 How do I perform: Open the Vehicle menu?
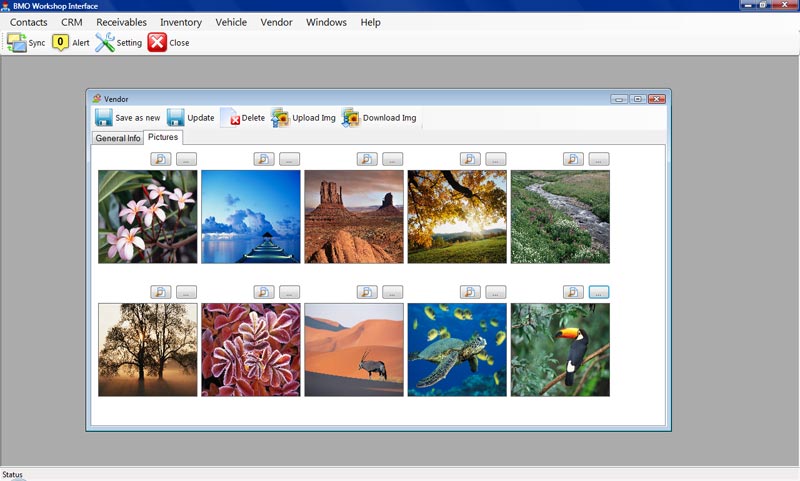[x=231, y=22]
